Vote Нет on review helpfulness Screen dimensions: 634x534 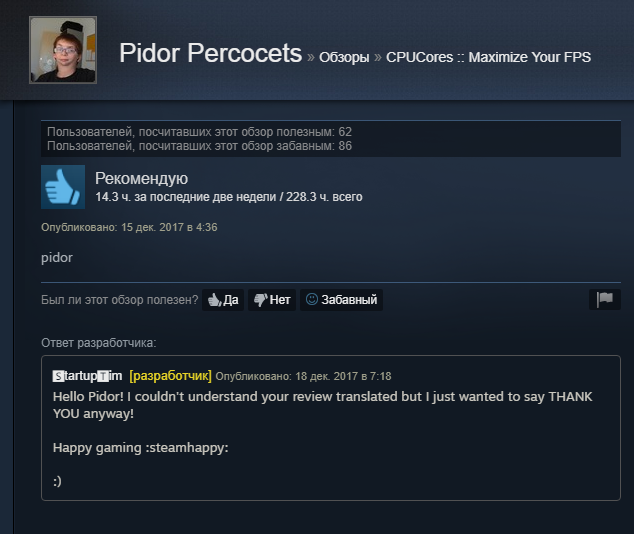coord(272,300)
